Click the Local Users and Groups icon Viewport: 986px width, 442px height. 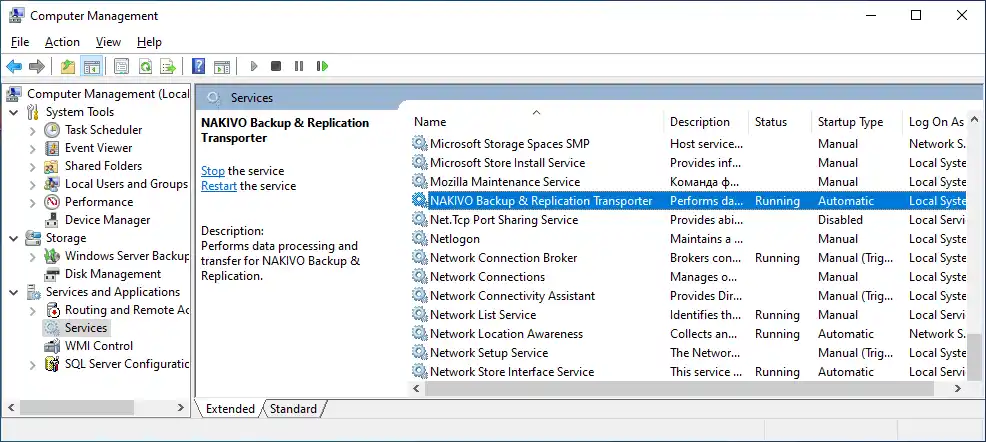pyautogui.click(x=52, y=184)
